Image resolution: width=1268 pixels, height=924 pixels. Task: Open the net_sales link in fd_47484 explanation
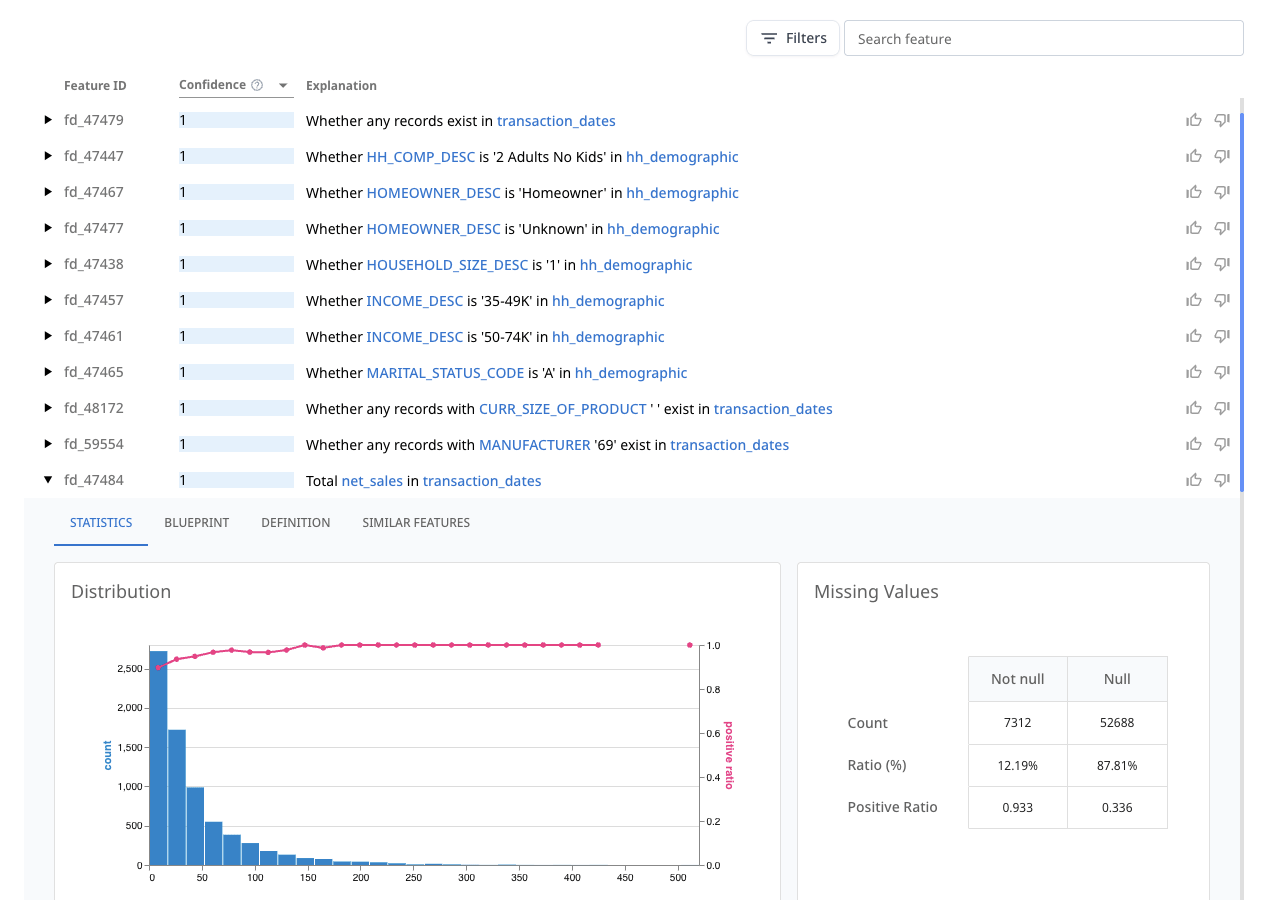(371, 480)
